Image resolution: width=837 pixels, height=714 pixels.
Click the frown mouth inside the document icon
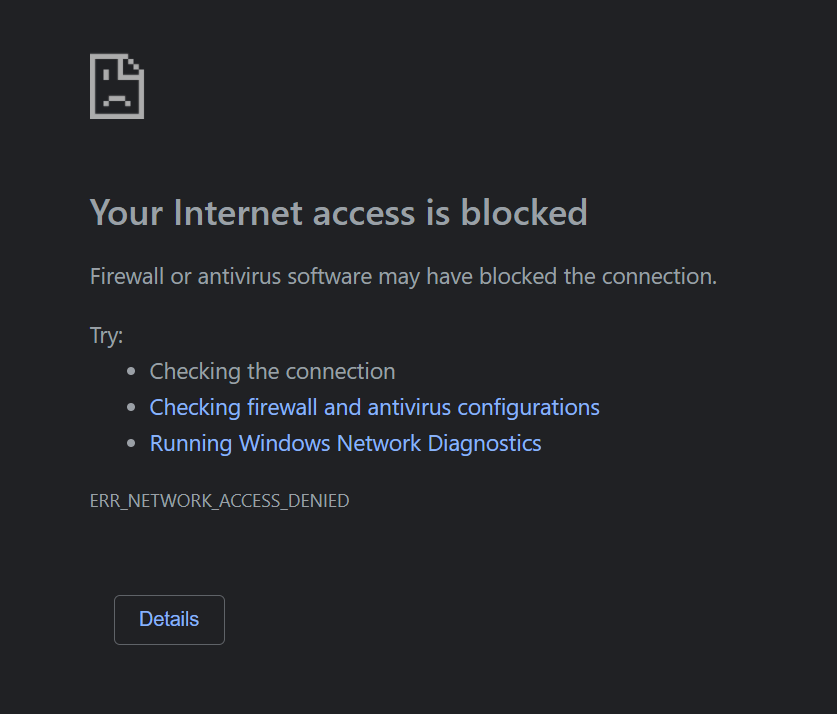[x=117, y=99]
